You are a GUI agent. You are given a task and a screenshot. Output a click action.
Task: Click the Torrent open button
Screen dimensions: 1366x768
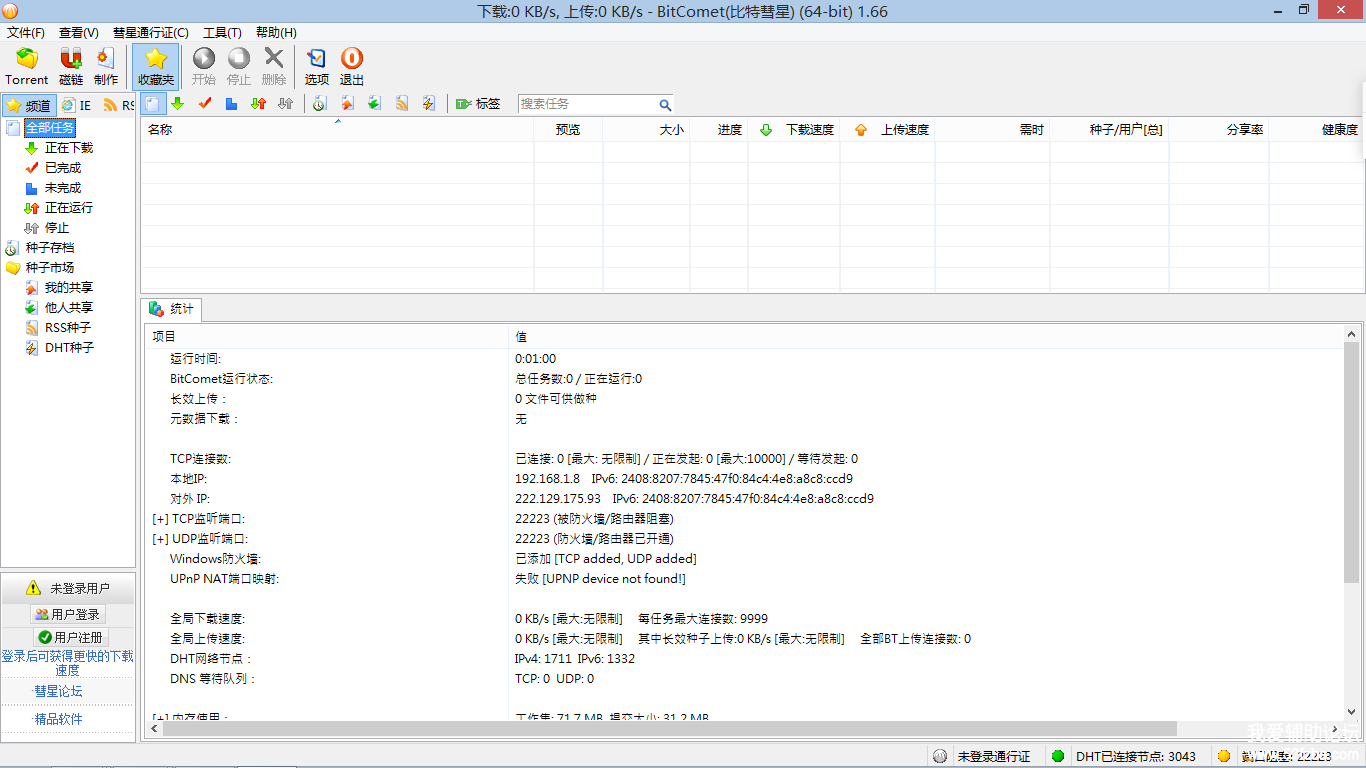(26, 66)
